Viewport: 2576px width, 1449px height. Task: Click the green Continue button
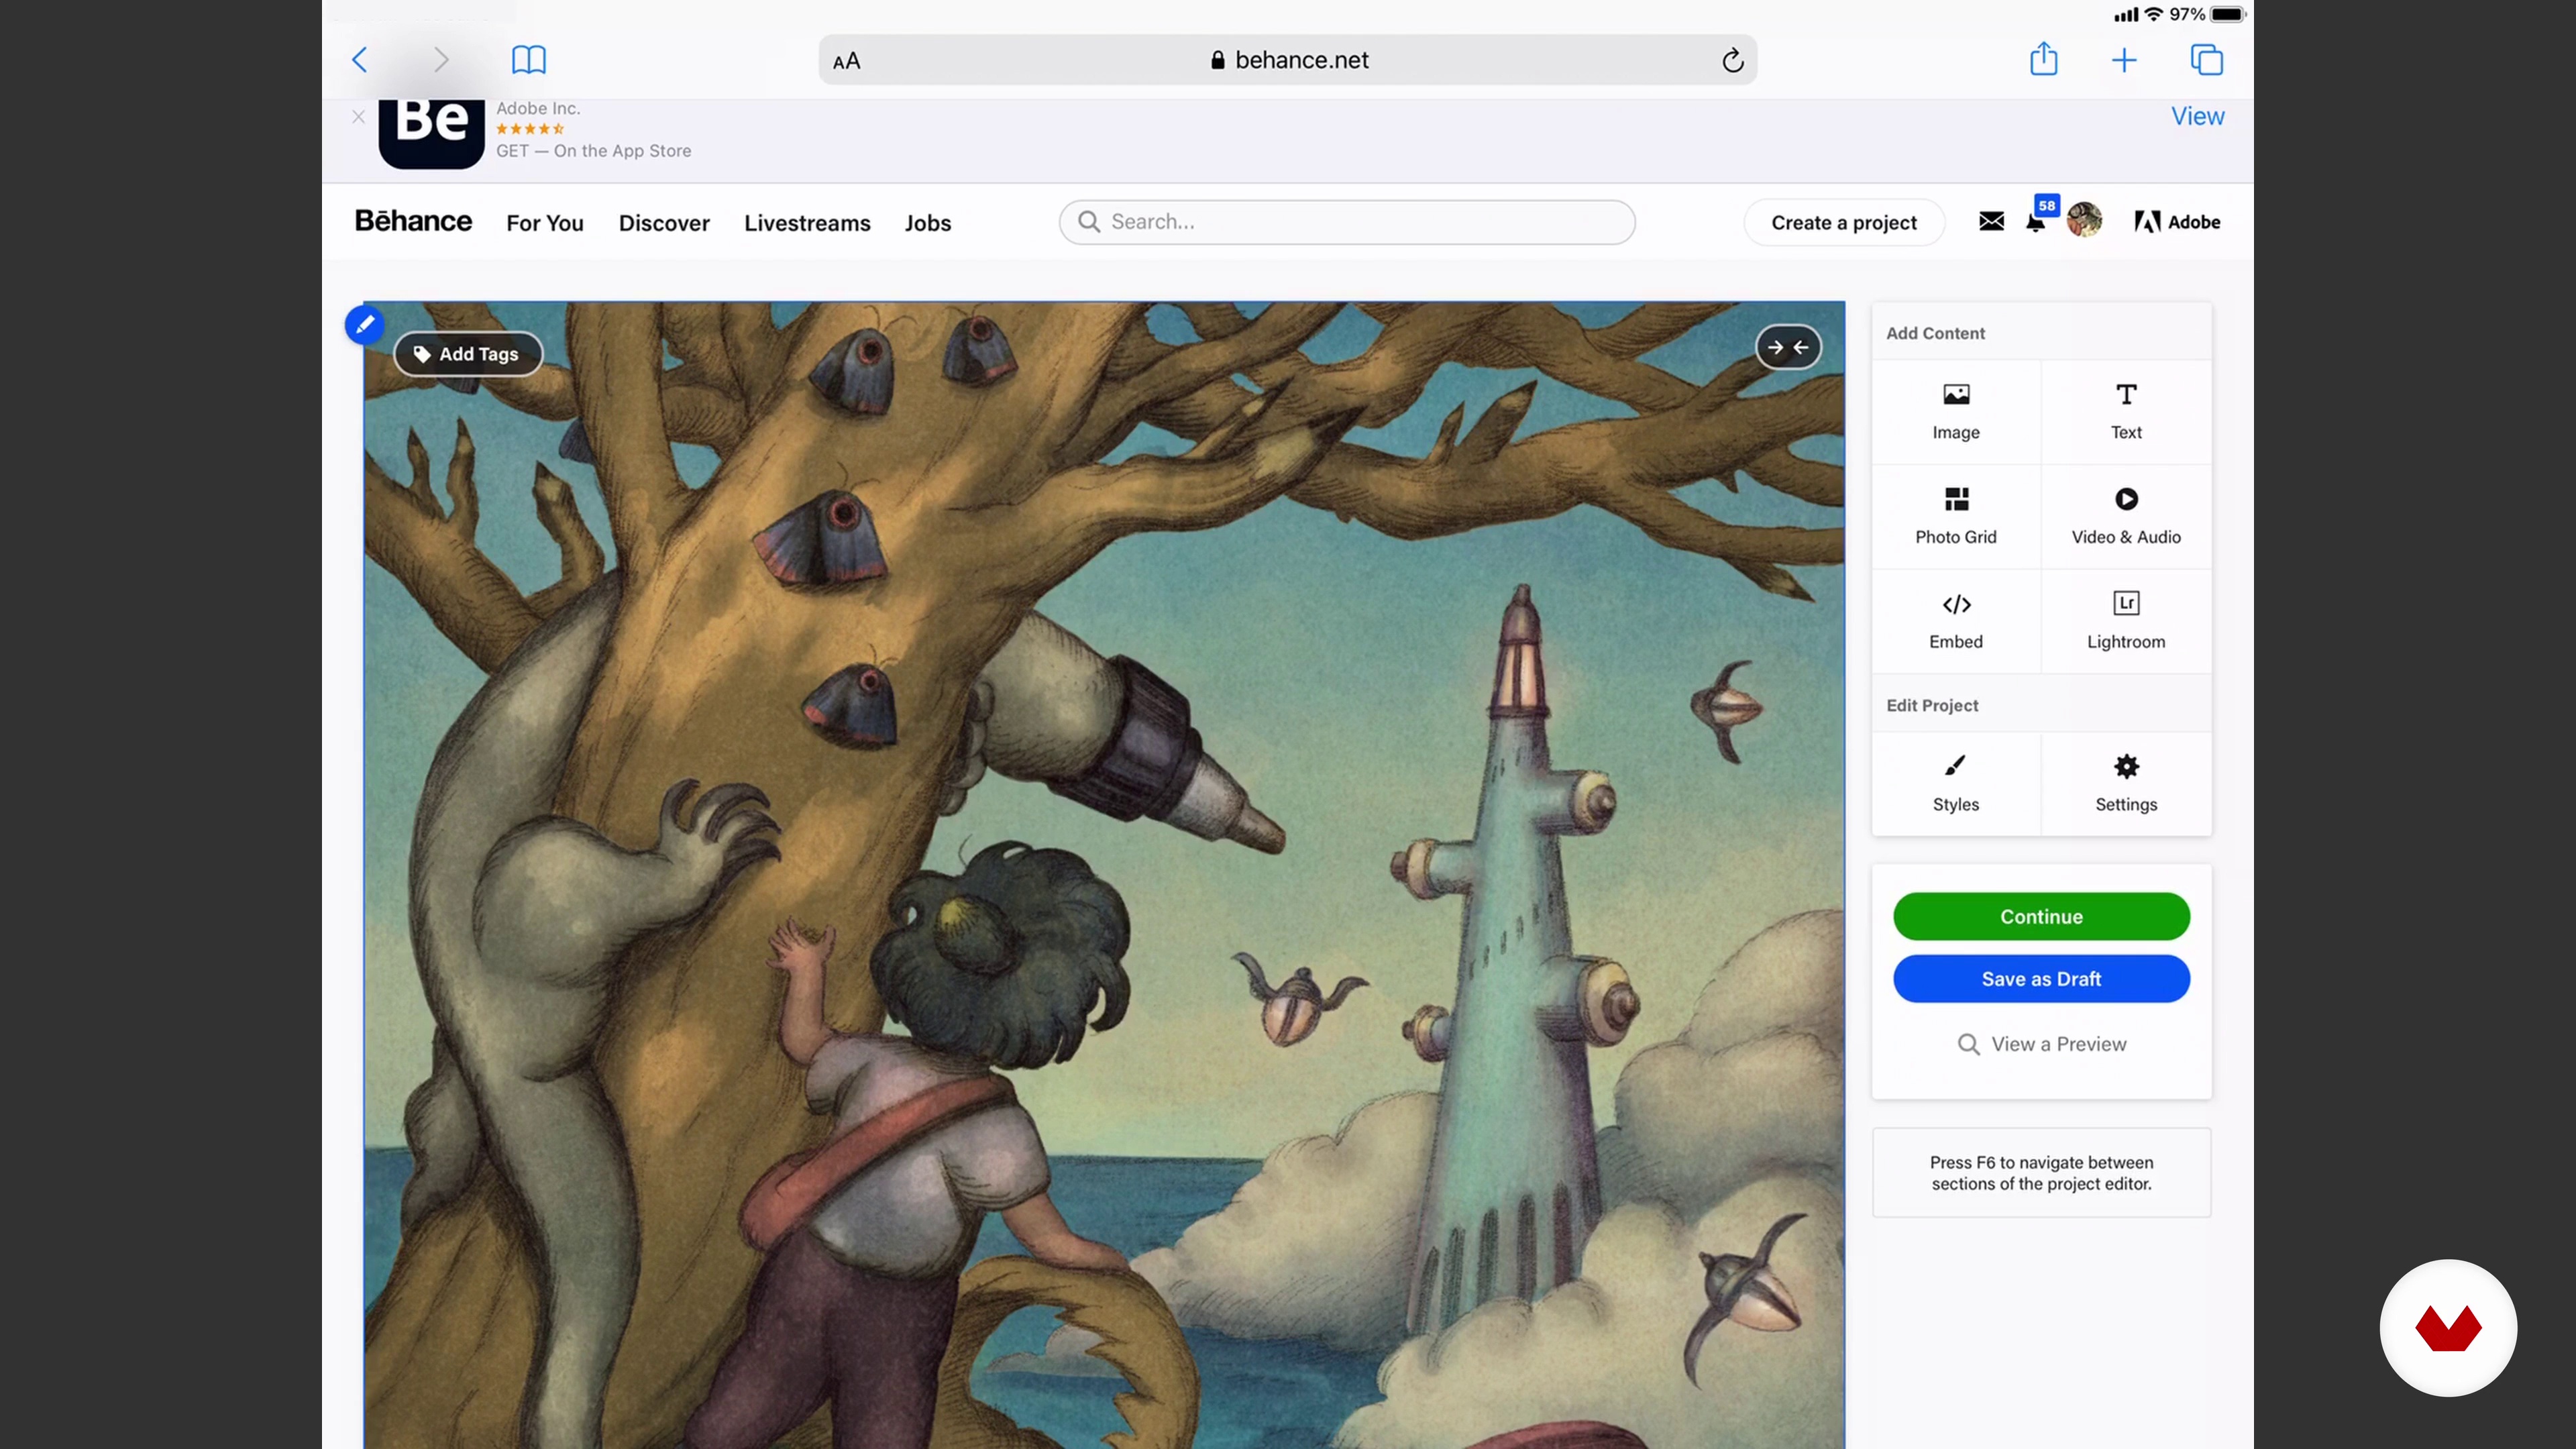point(2041,916)
